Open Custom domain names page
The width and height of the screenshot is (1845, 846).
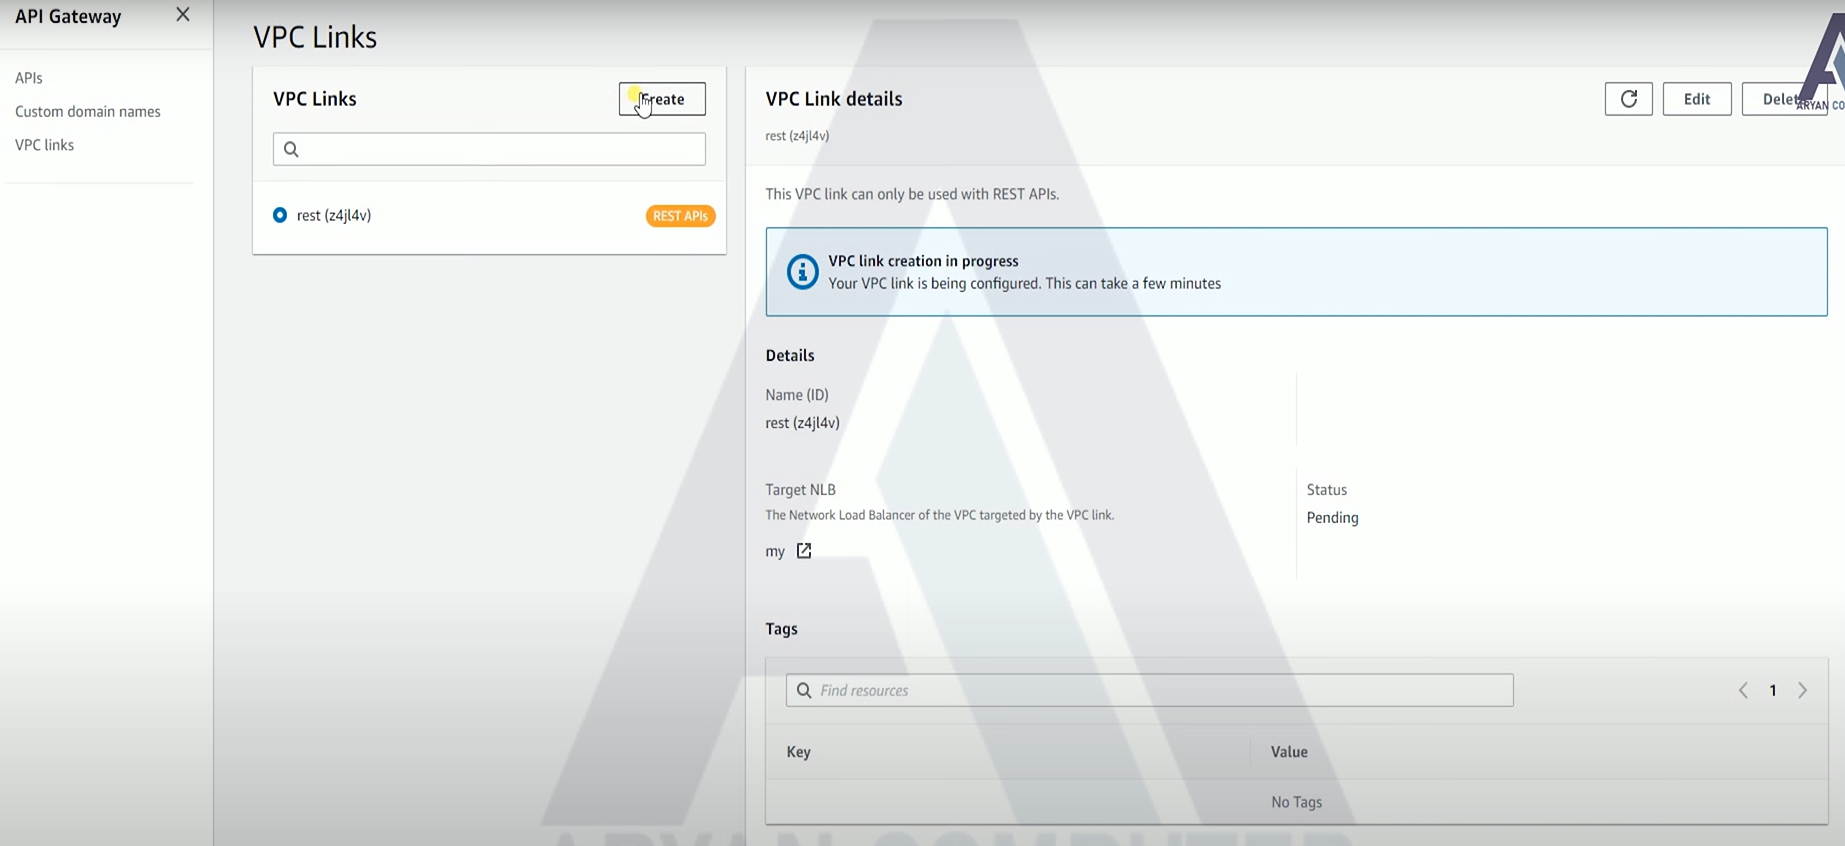pyautogui.click(x=88, y=111)
